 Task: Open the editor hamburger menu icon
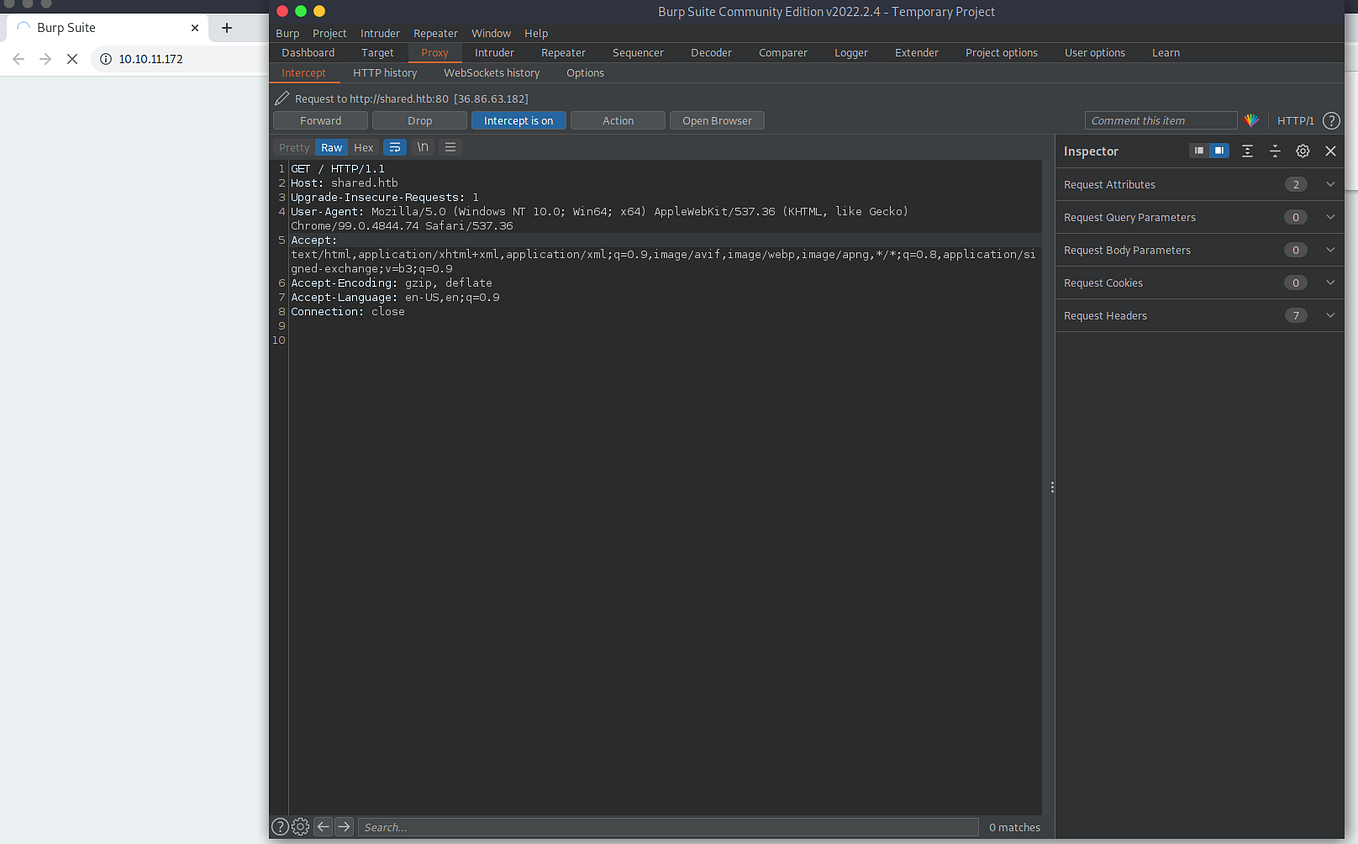coord(450,147)
